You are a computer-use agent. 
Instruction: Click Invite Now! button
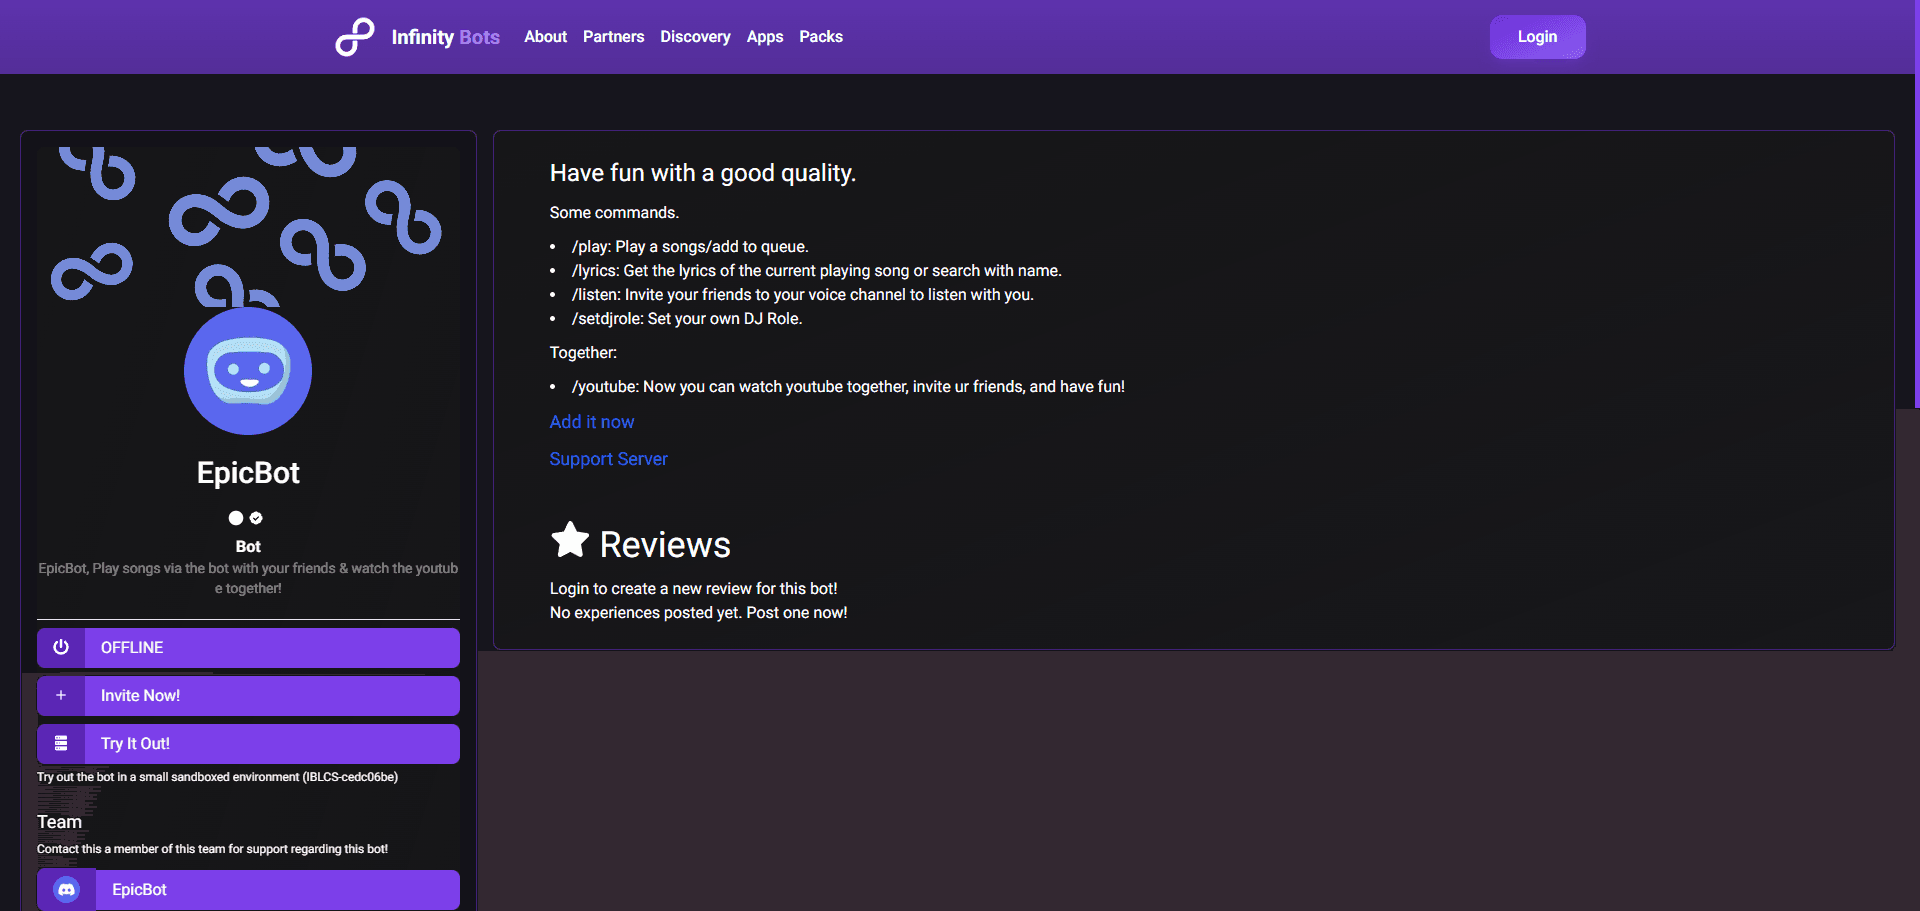coord(248,696)
